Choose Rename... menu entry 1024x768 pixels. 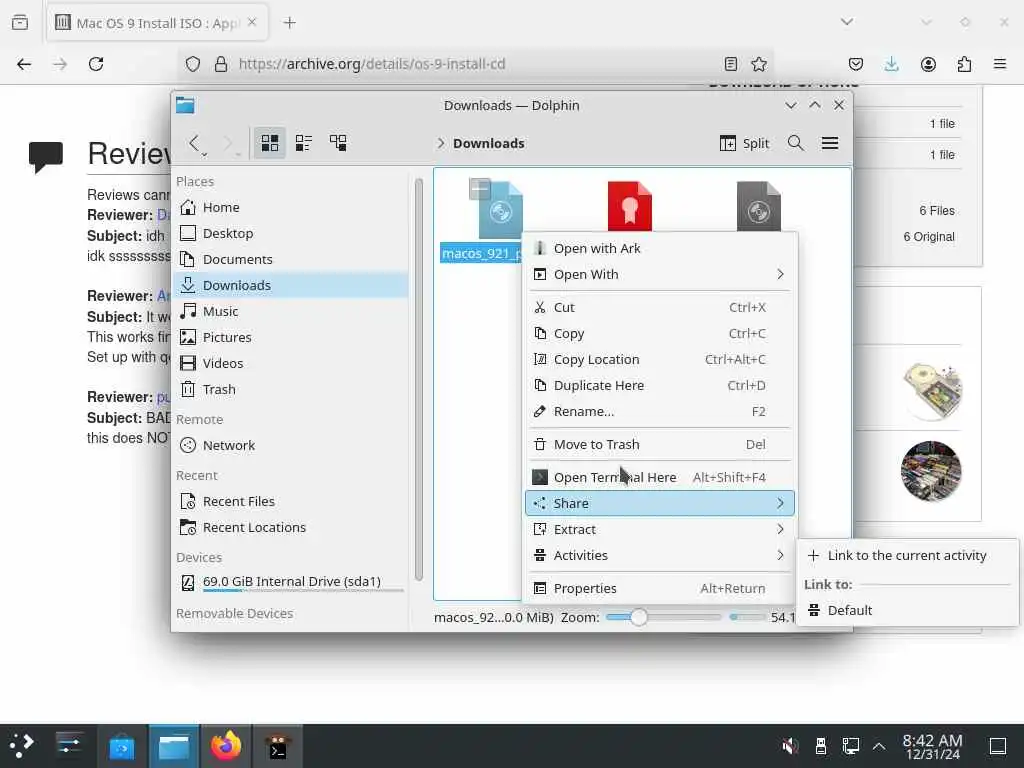pyautogui.click(x=660, y=411)
